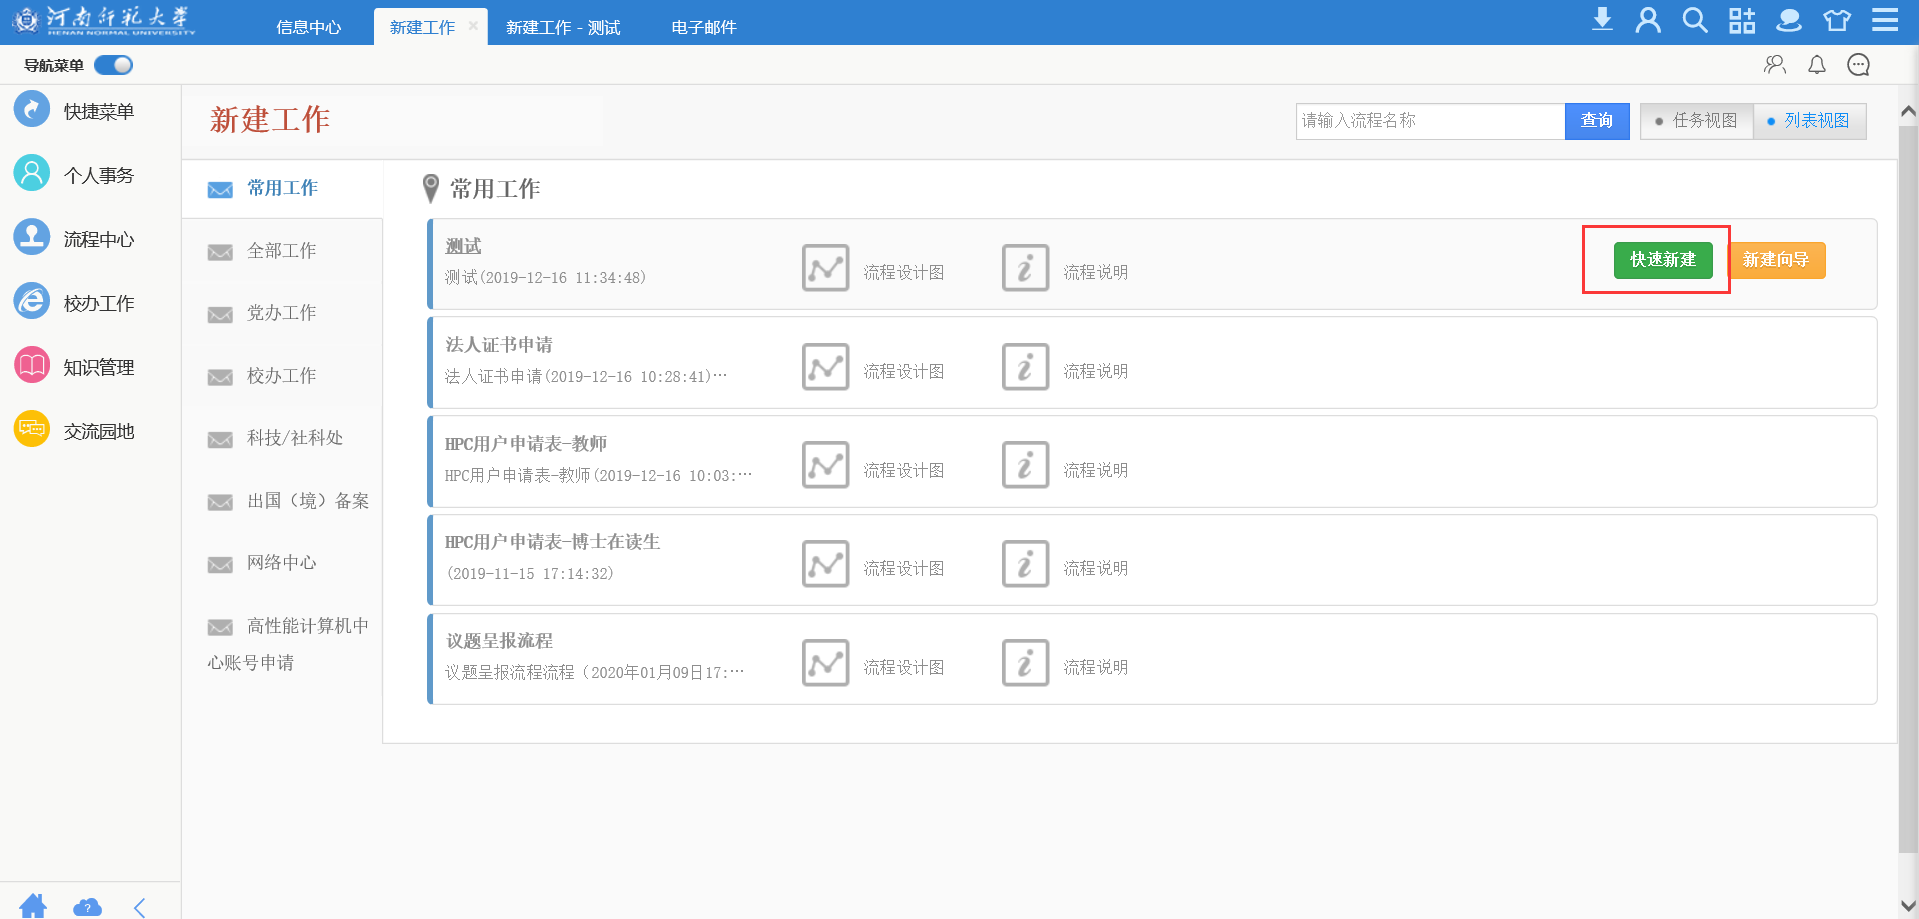Viewport: 1919px width, 919px height.
Task: Open the chat bubble message icon
Action: point(1858,65)
